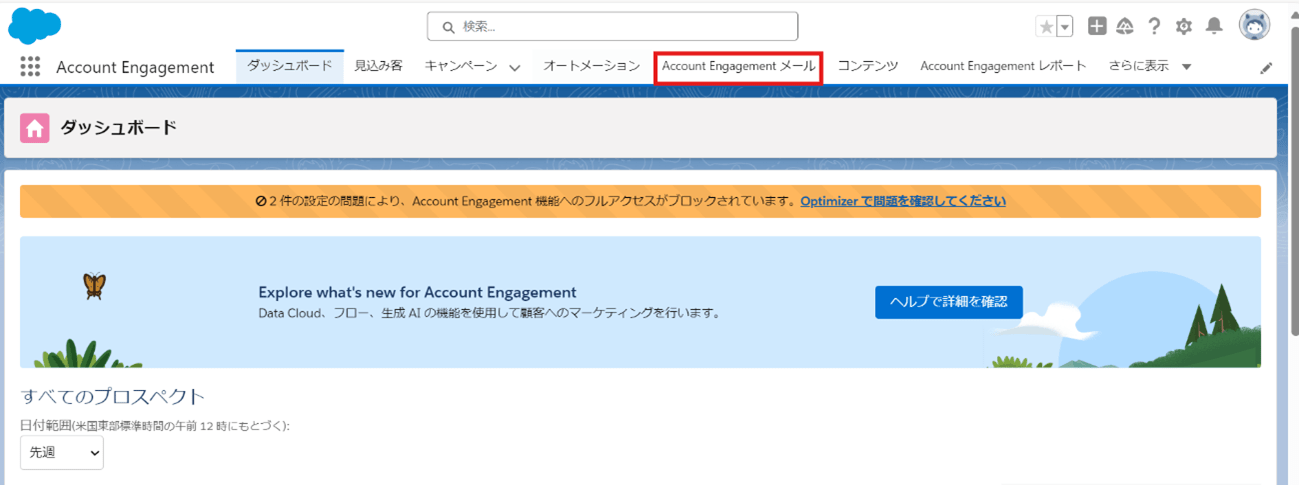Open the favorites list dropdown arrow

1065,27
